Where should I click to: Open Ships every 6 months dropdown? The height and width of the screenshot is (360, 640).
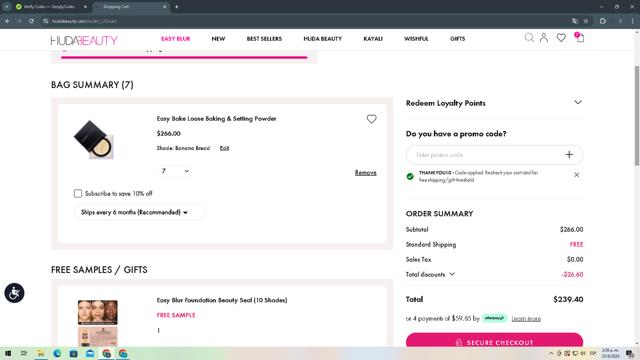[x=139, y=212]
